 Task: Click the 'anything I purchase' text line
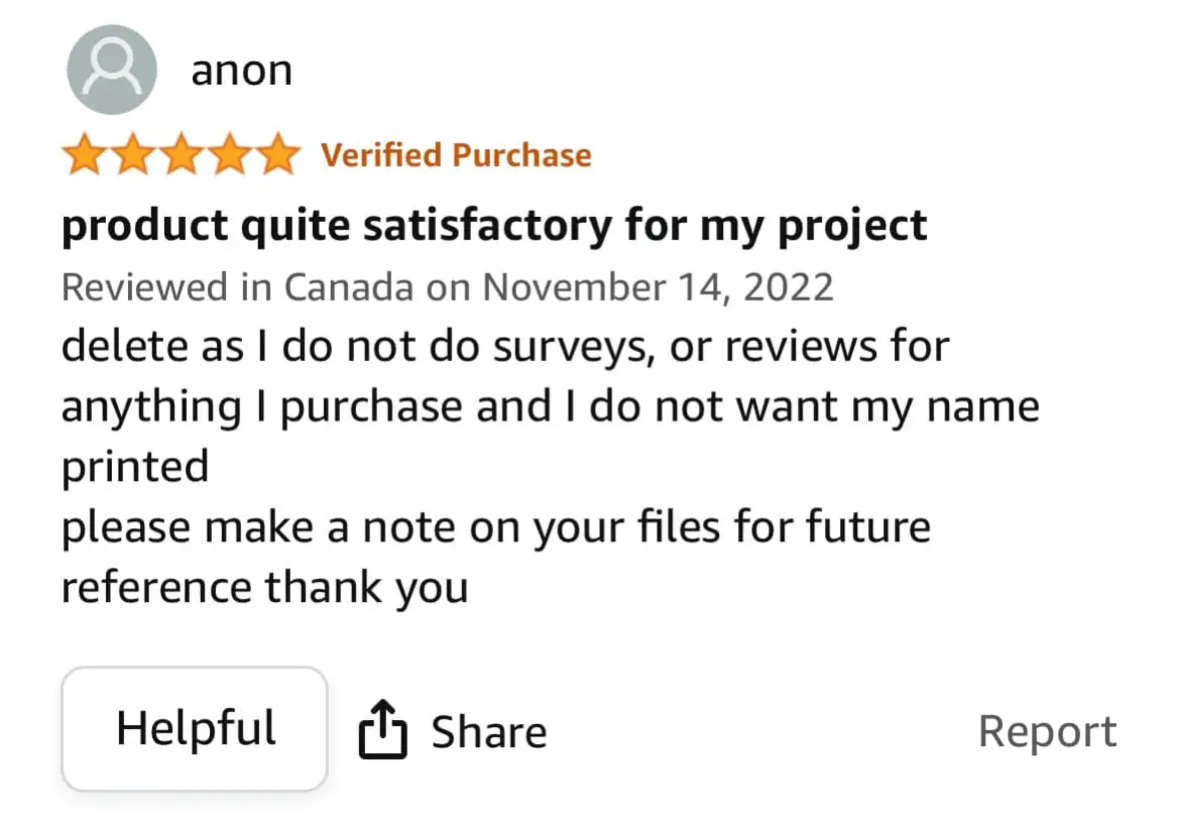coord(550,407)
